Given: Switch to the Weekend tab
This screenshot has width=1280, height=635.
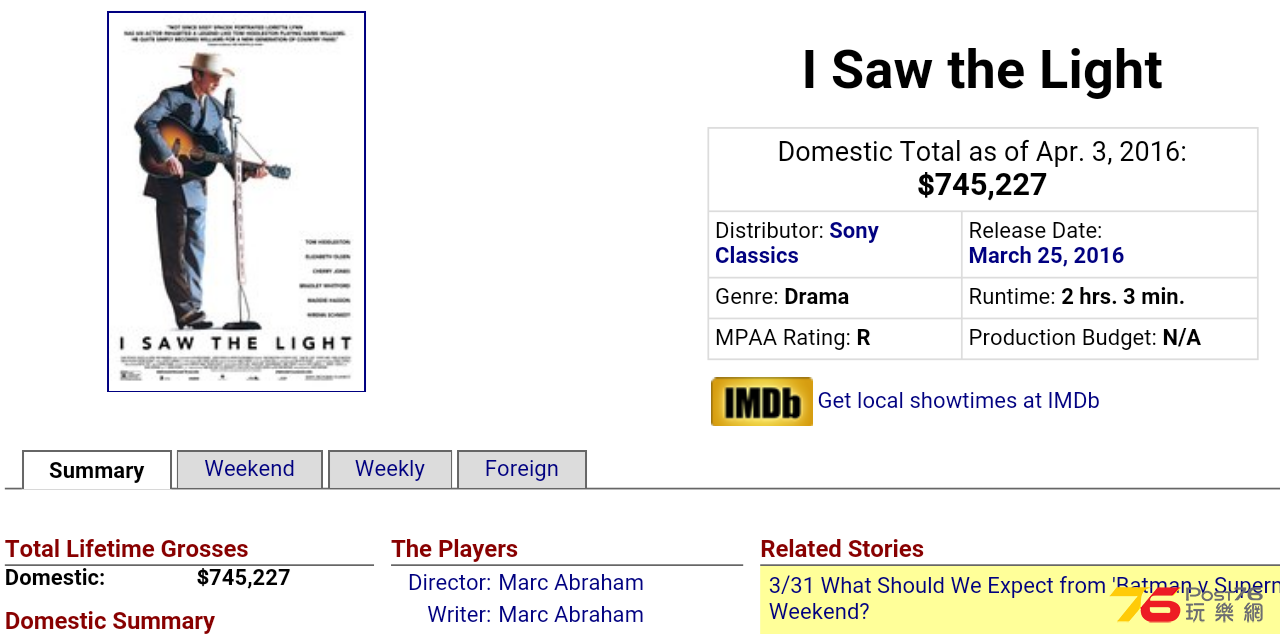Looking at the screenshot, I should pos(249,469).
